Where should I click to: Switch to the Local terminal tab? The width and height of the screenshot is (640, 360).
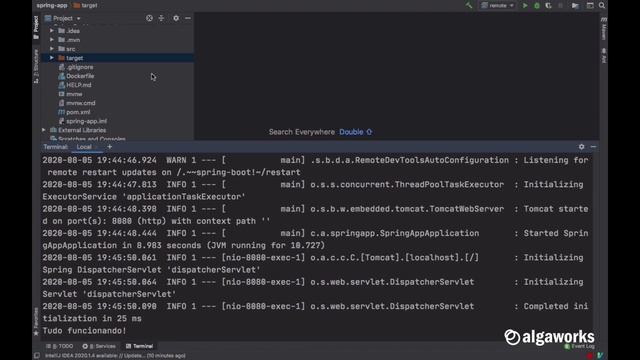coord(84,147)
